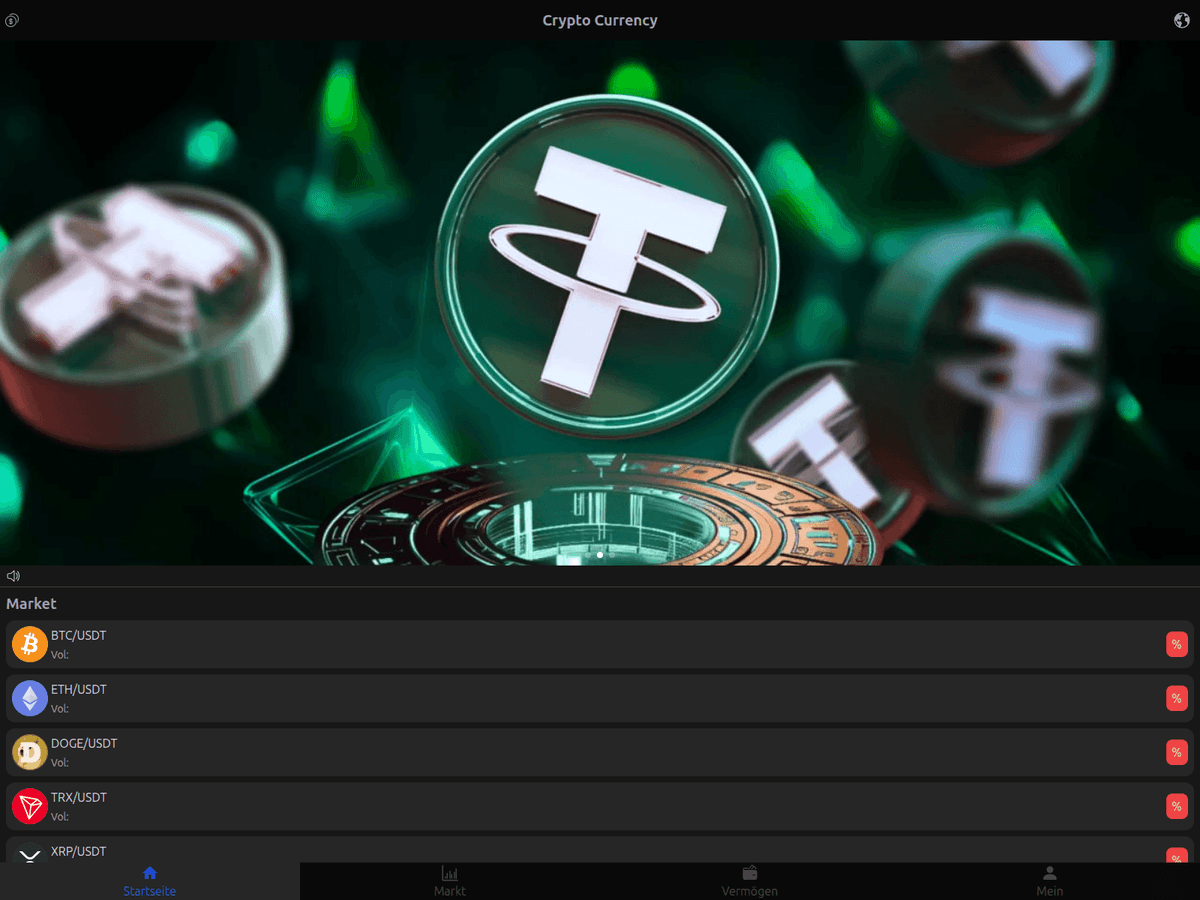Select the Bitcoin coin icon
The image size is (1200, 900).
(x=30, y=644)
